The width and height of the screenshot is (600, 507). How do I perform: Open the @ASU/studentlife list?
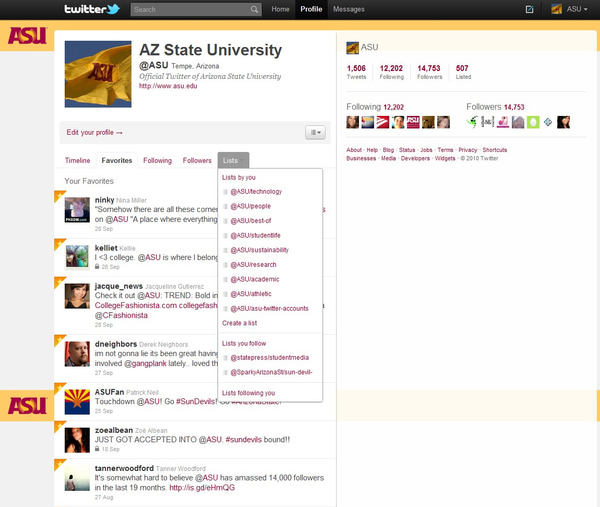point(255,235)
